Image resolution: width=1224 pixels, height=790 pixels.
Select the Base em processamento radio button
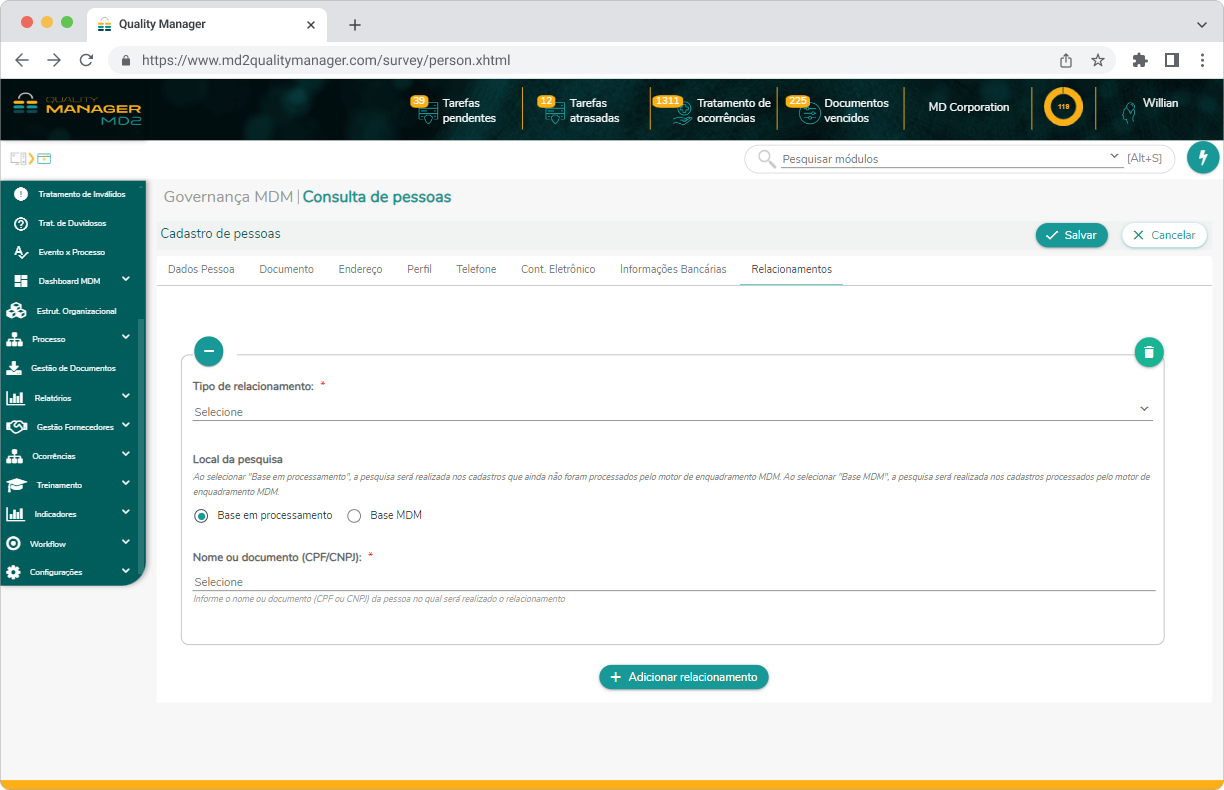click(201, 516)
